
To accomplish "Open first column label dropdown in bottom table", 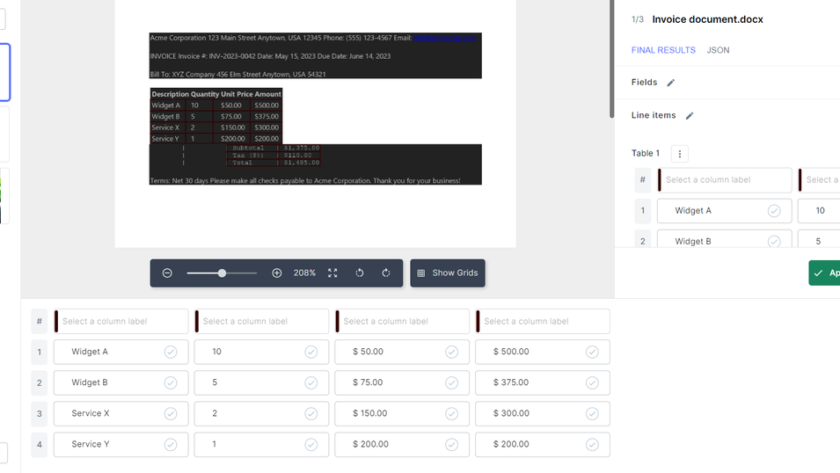I will (122, 322).
